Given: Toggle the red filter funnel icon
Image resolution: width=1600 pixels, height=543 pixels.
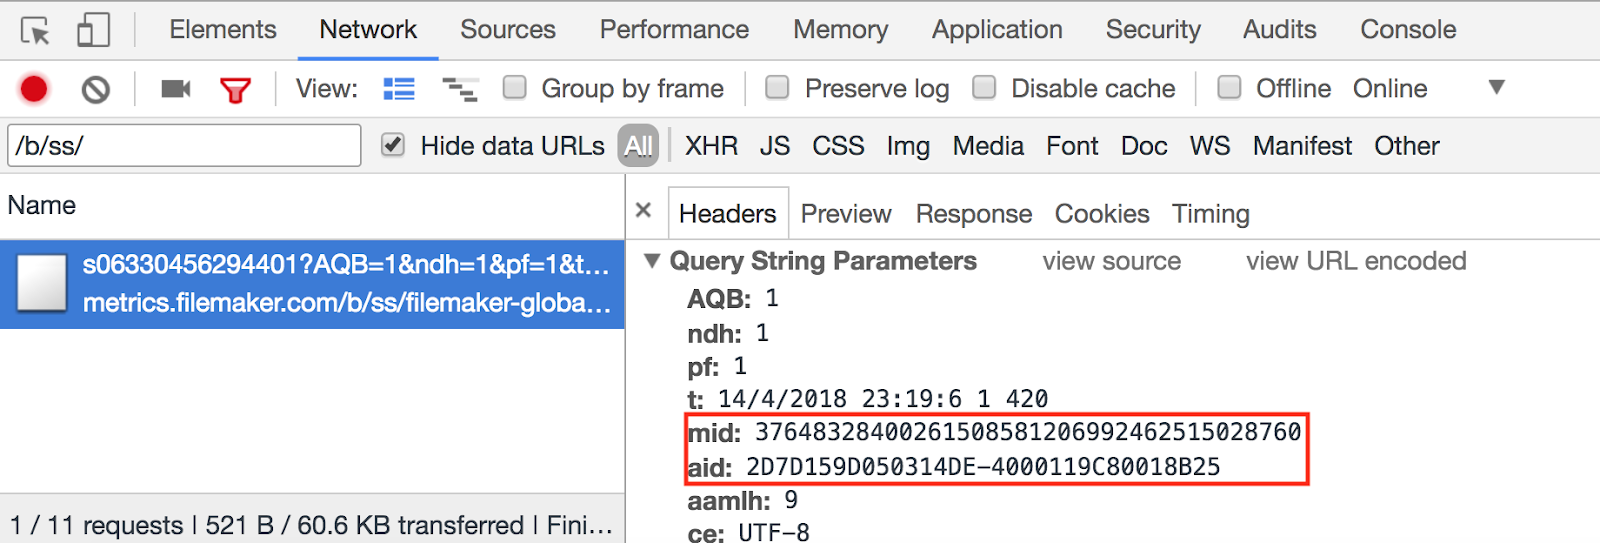Looking at the screenshot, I should tap(235, 90).
